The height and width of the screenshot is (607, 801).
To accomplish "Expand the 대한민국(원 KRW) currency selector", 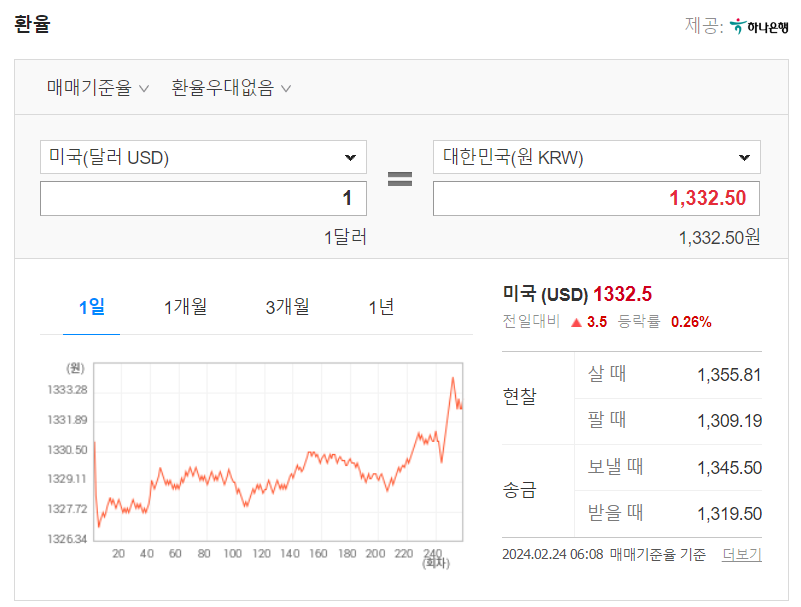I will click(597, 157).
